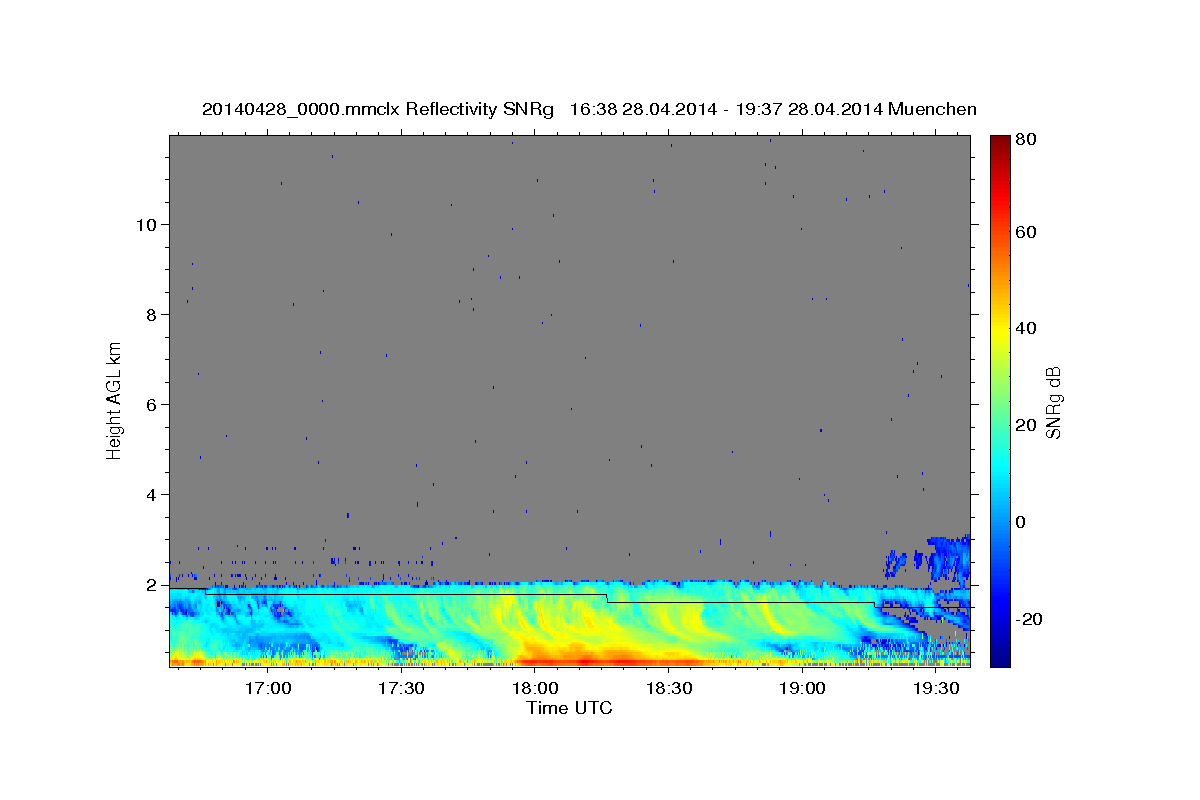Click the colorbar value 40
The width and height of the screenshot is (1200, 800).
tap(1026, 328)
